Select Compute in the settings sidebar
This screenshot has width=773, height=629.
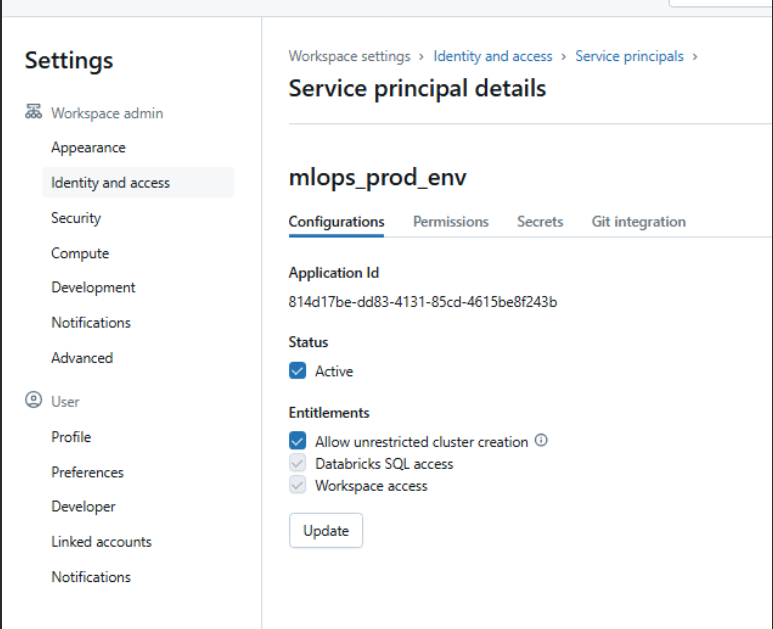coord(80,253)
